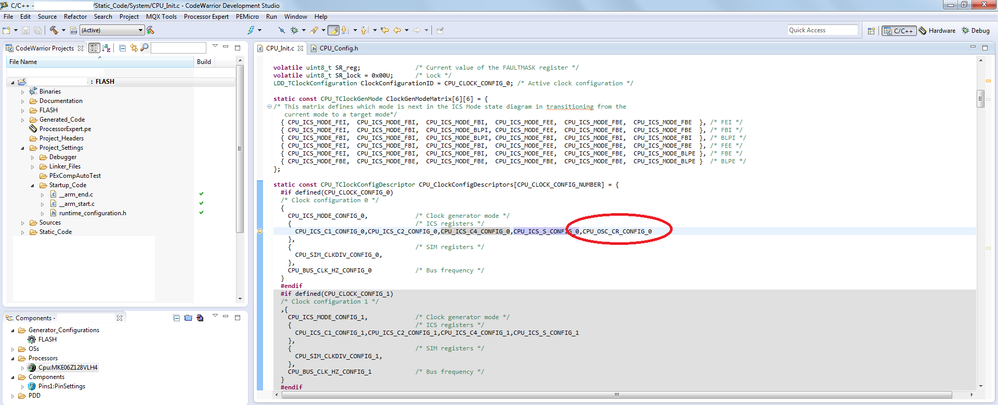The height and width of the screenshot is (405, 998).
Task: Collapse the Startup_Code folder
Action: click(x=33, y=185)
